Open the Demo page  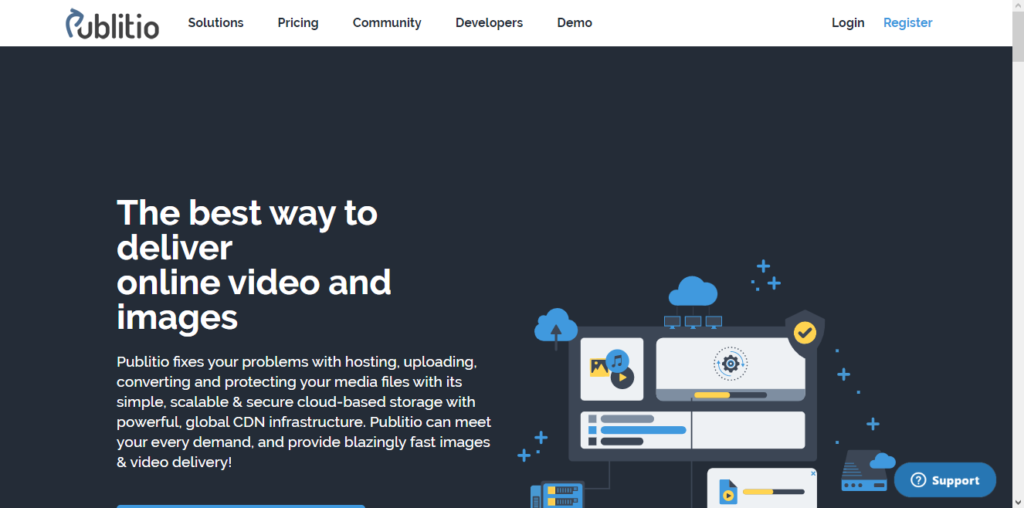click(575, 23)
